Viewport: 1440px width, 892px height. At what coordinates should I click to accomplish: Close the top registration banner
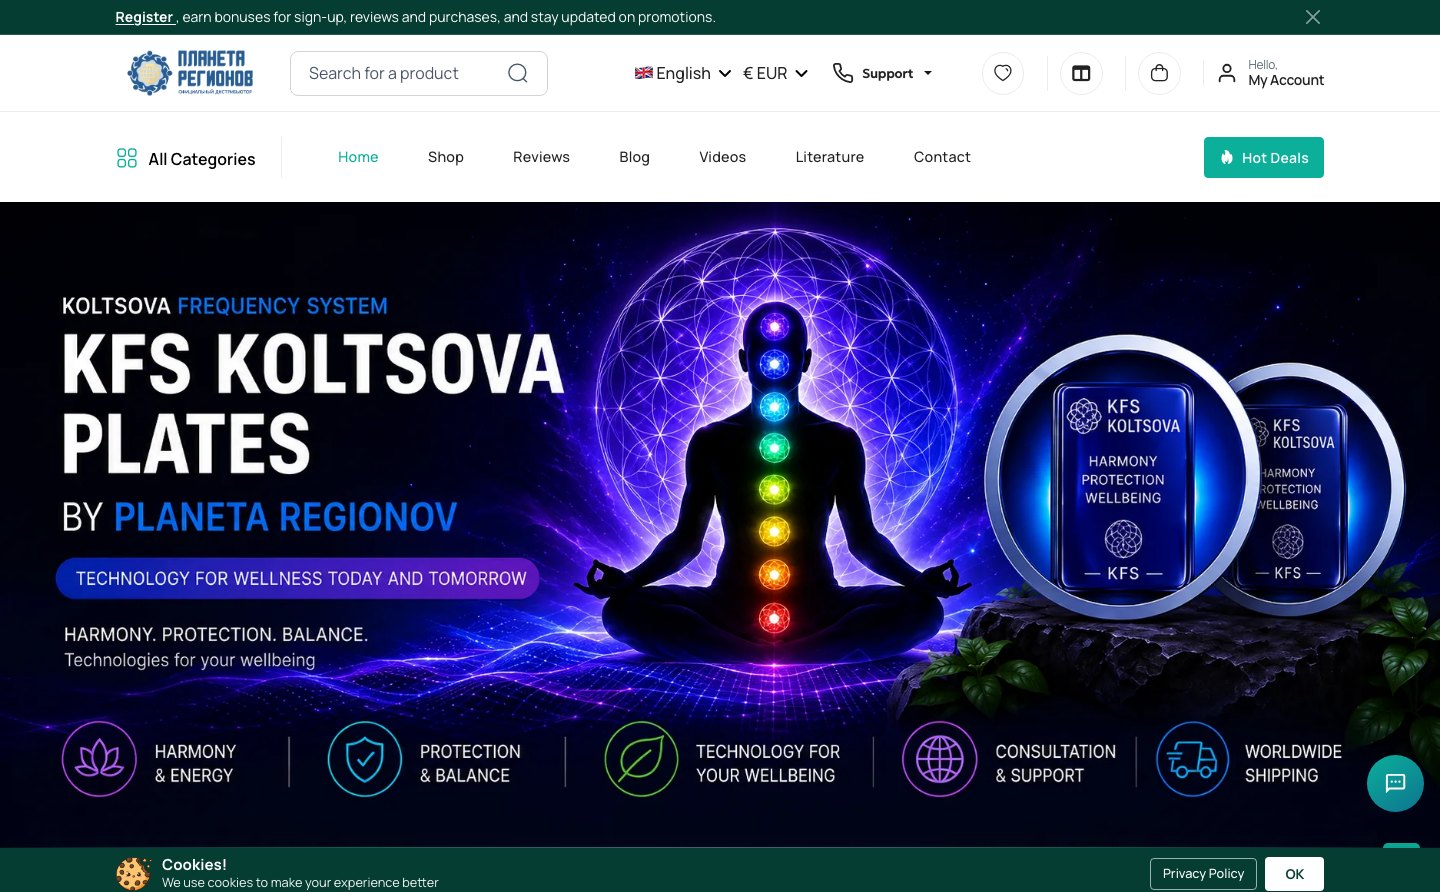click(x=1313, y=17)
